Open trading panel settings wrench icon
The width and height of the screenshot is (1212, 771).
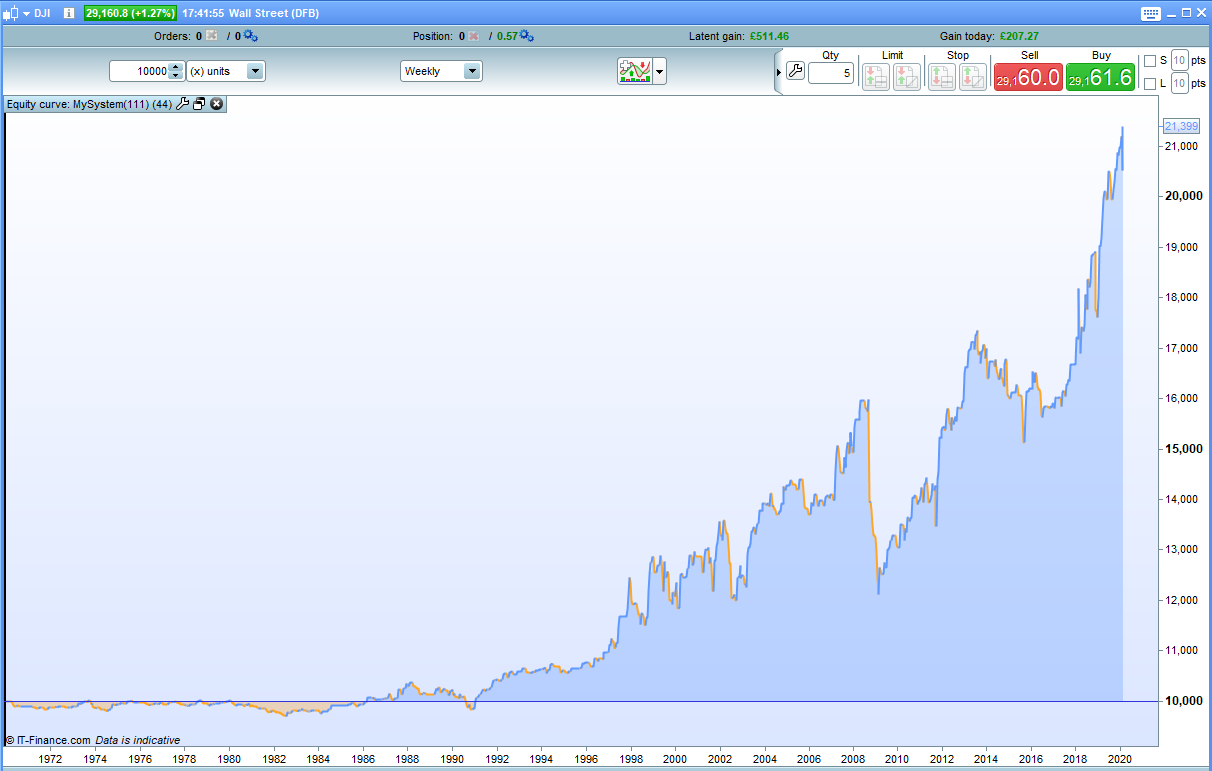[x=796, y=71]
